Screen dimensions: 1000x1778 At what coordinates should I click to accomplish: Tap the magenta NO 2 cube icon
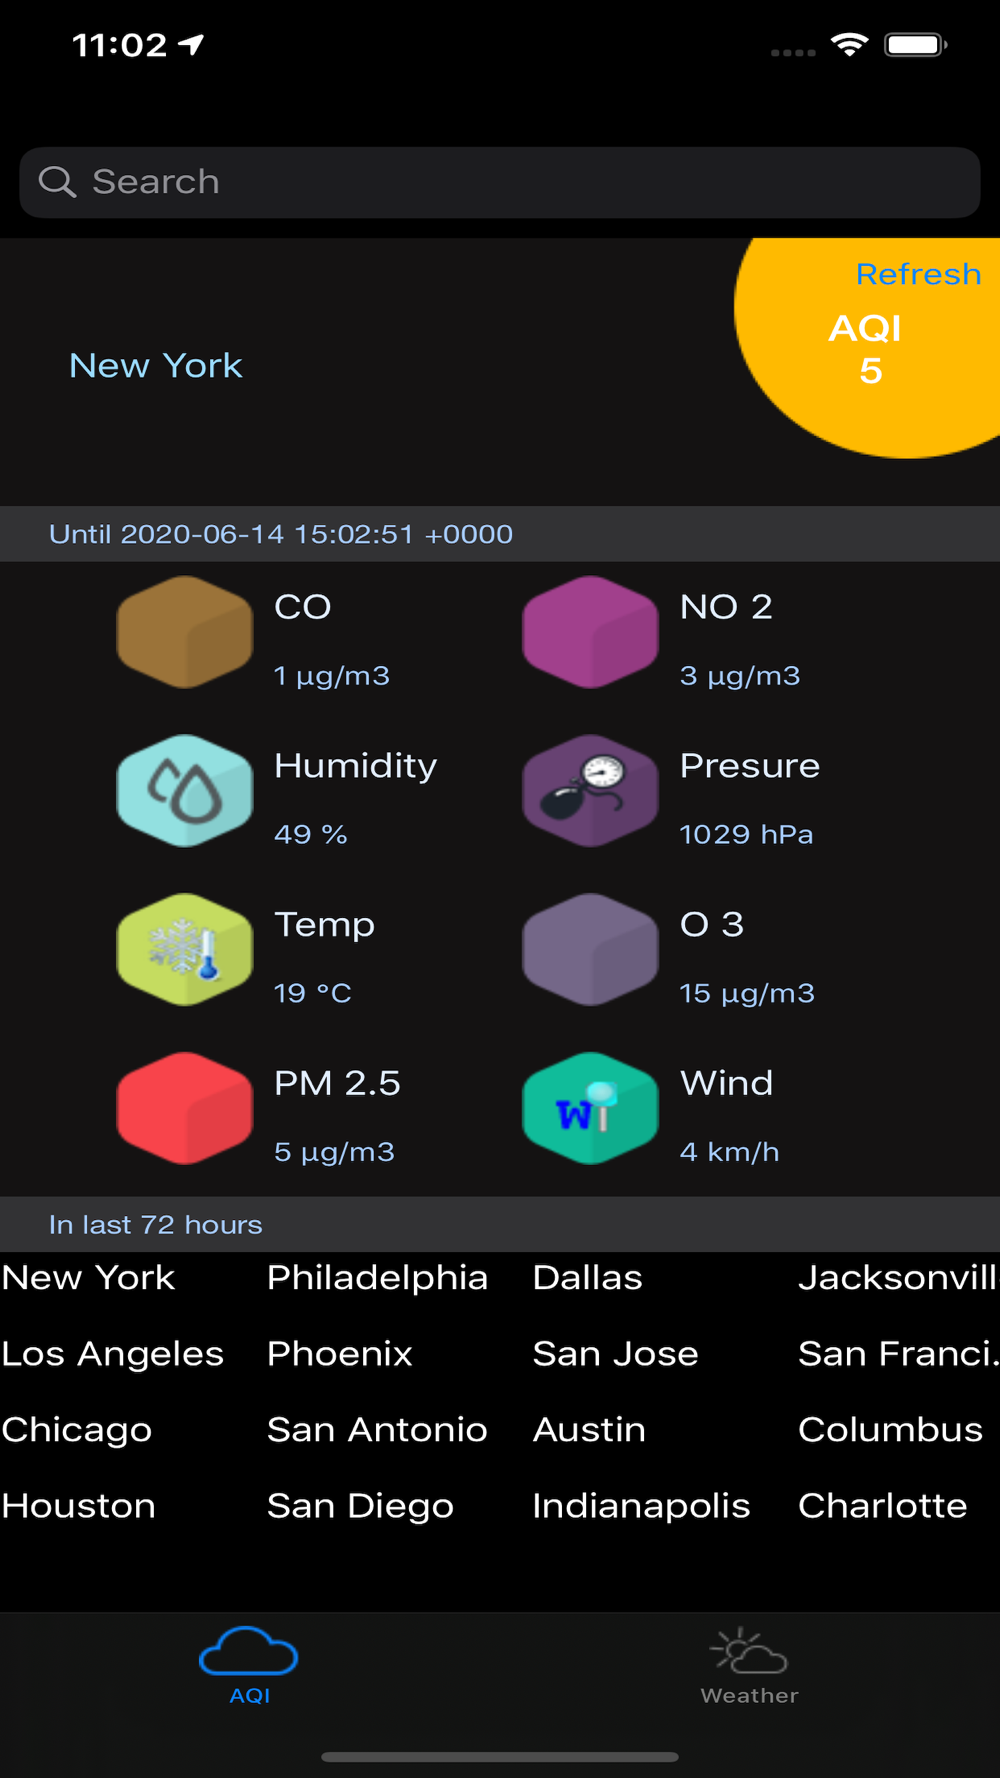[x=590, y=632]
